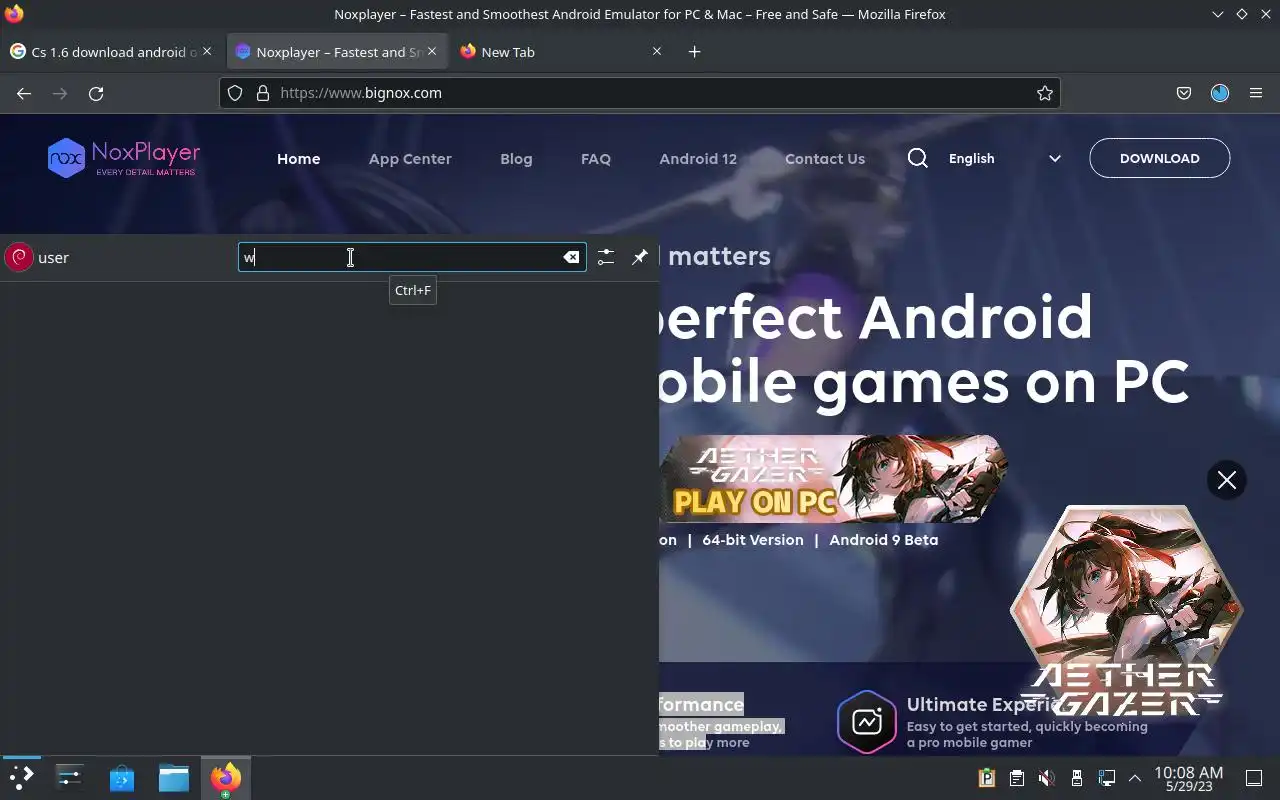The width and height of the screenshot is (1280, 800).
Task: Open the App Center page
Action: (410, 159)
